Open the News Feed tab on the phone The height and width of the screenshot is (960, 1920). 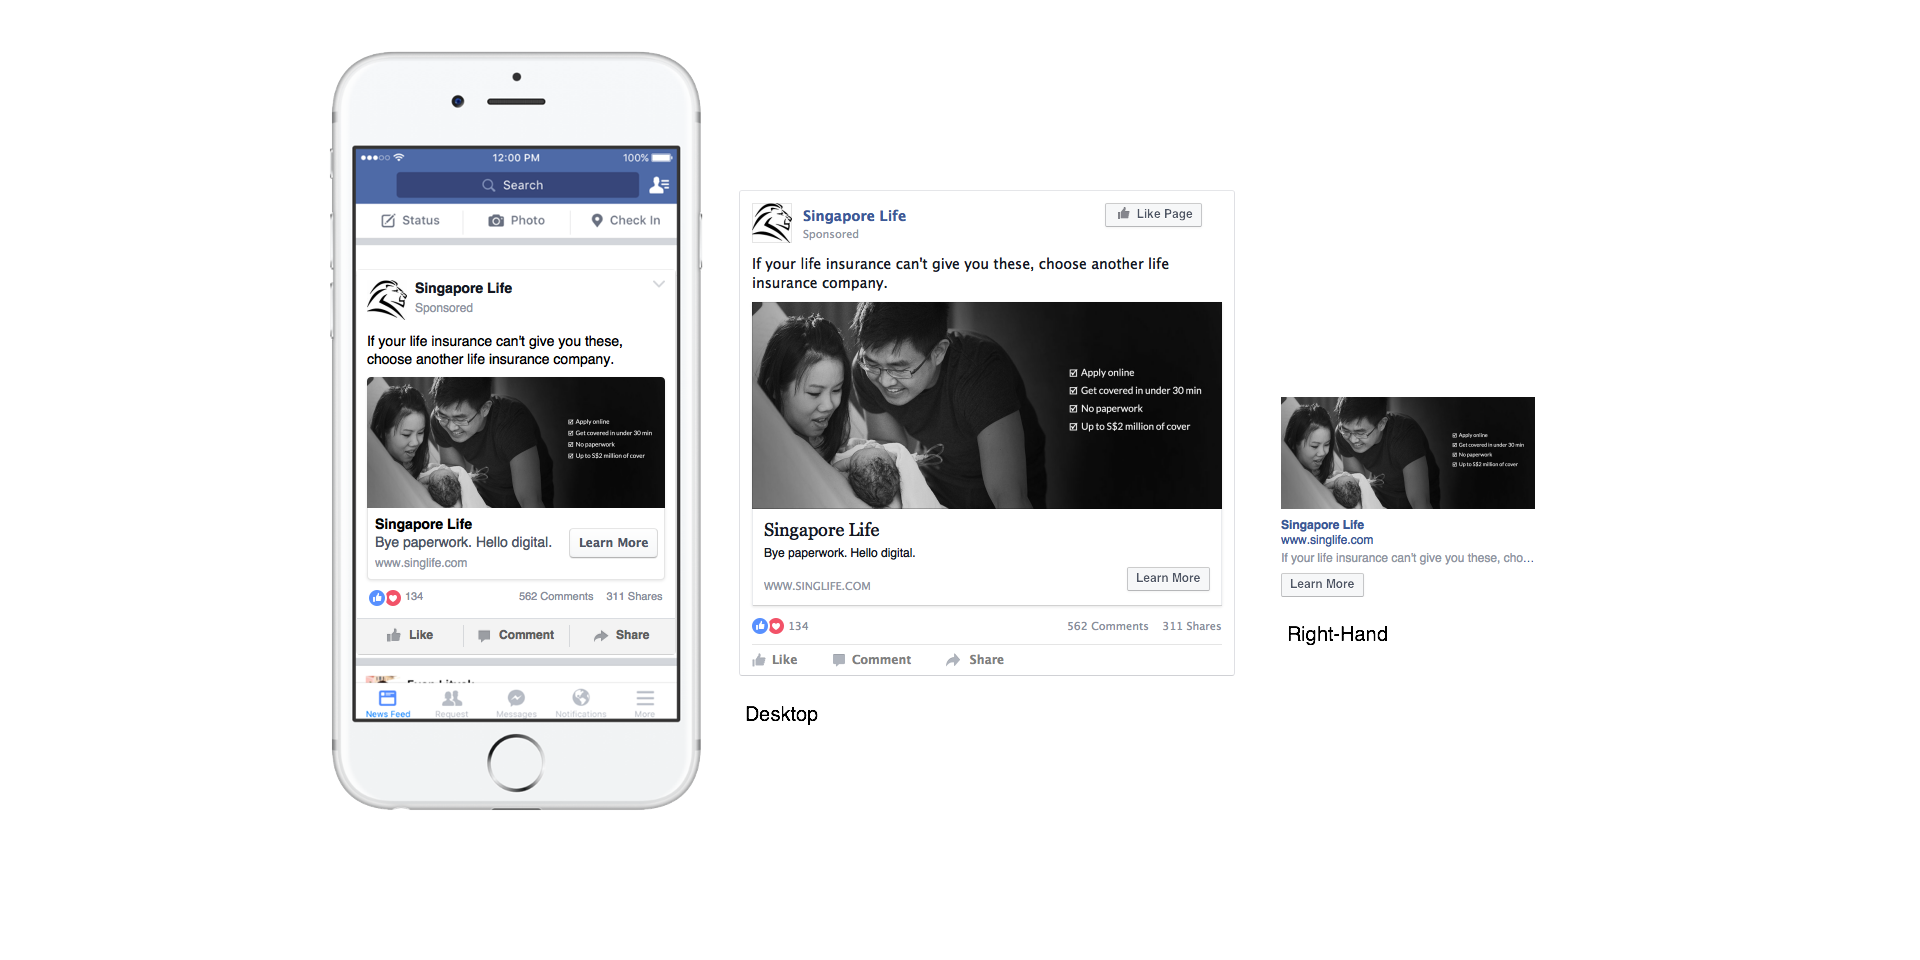pyautogui.click(x=388, y=703)
